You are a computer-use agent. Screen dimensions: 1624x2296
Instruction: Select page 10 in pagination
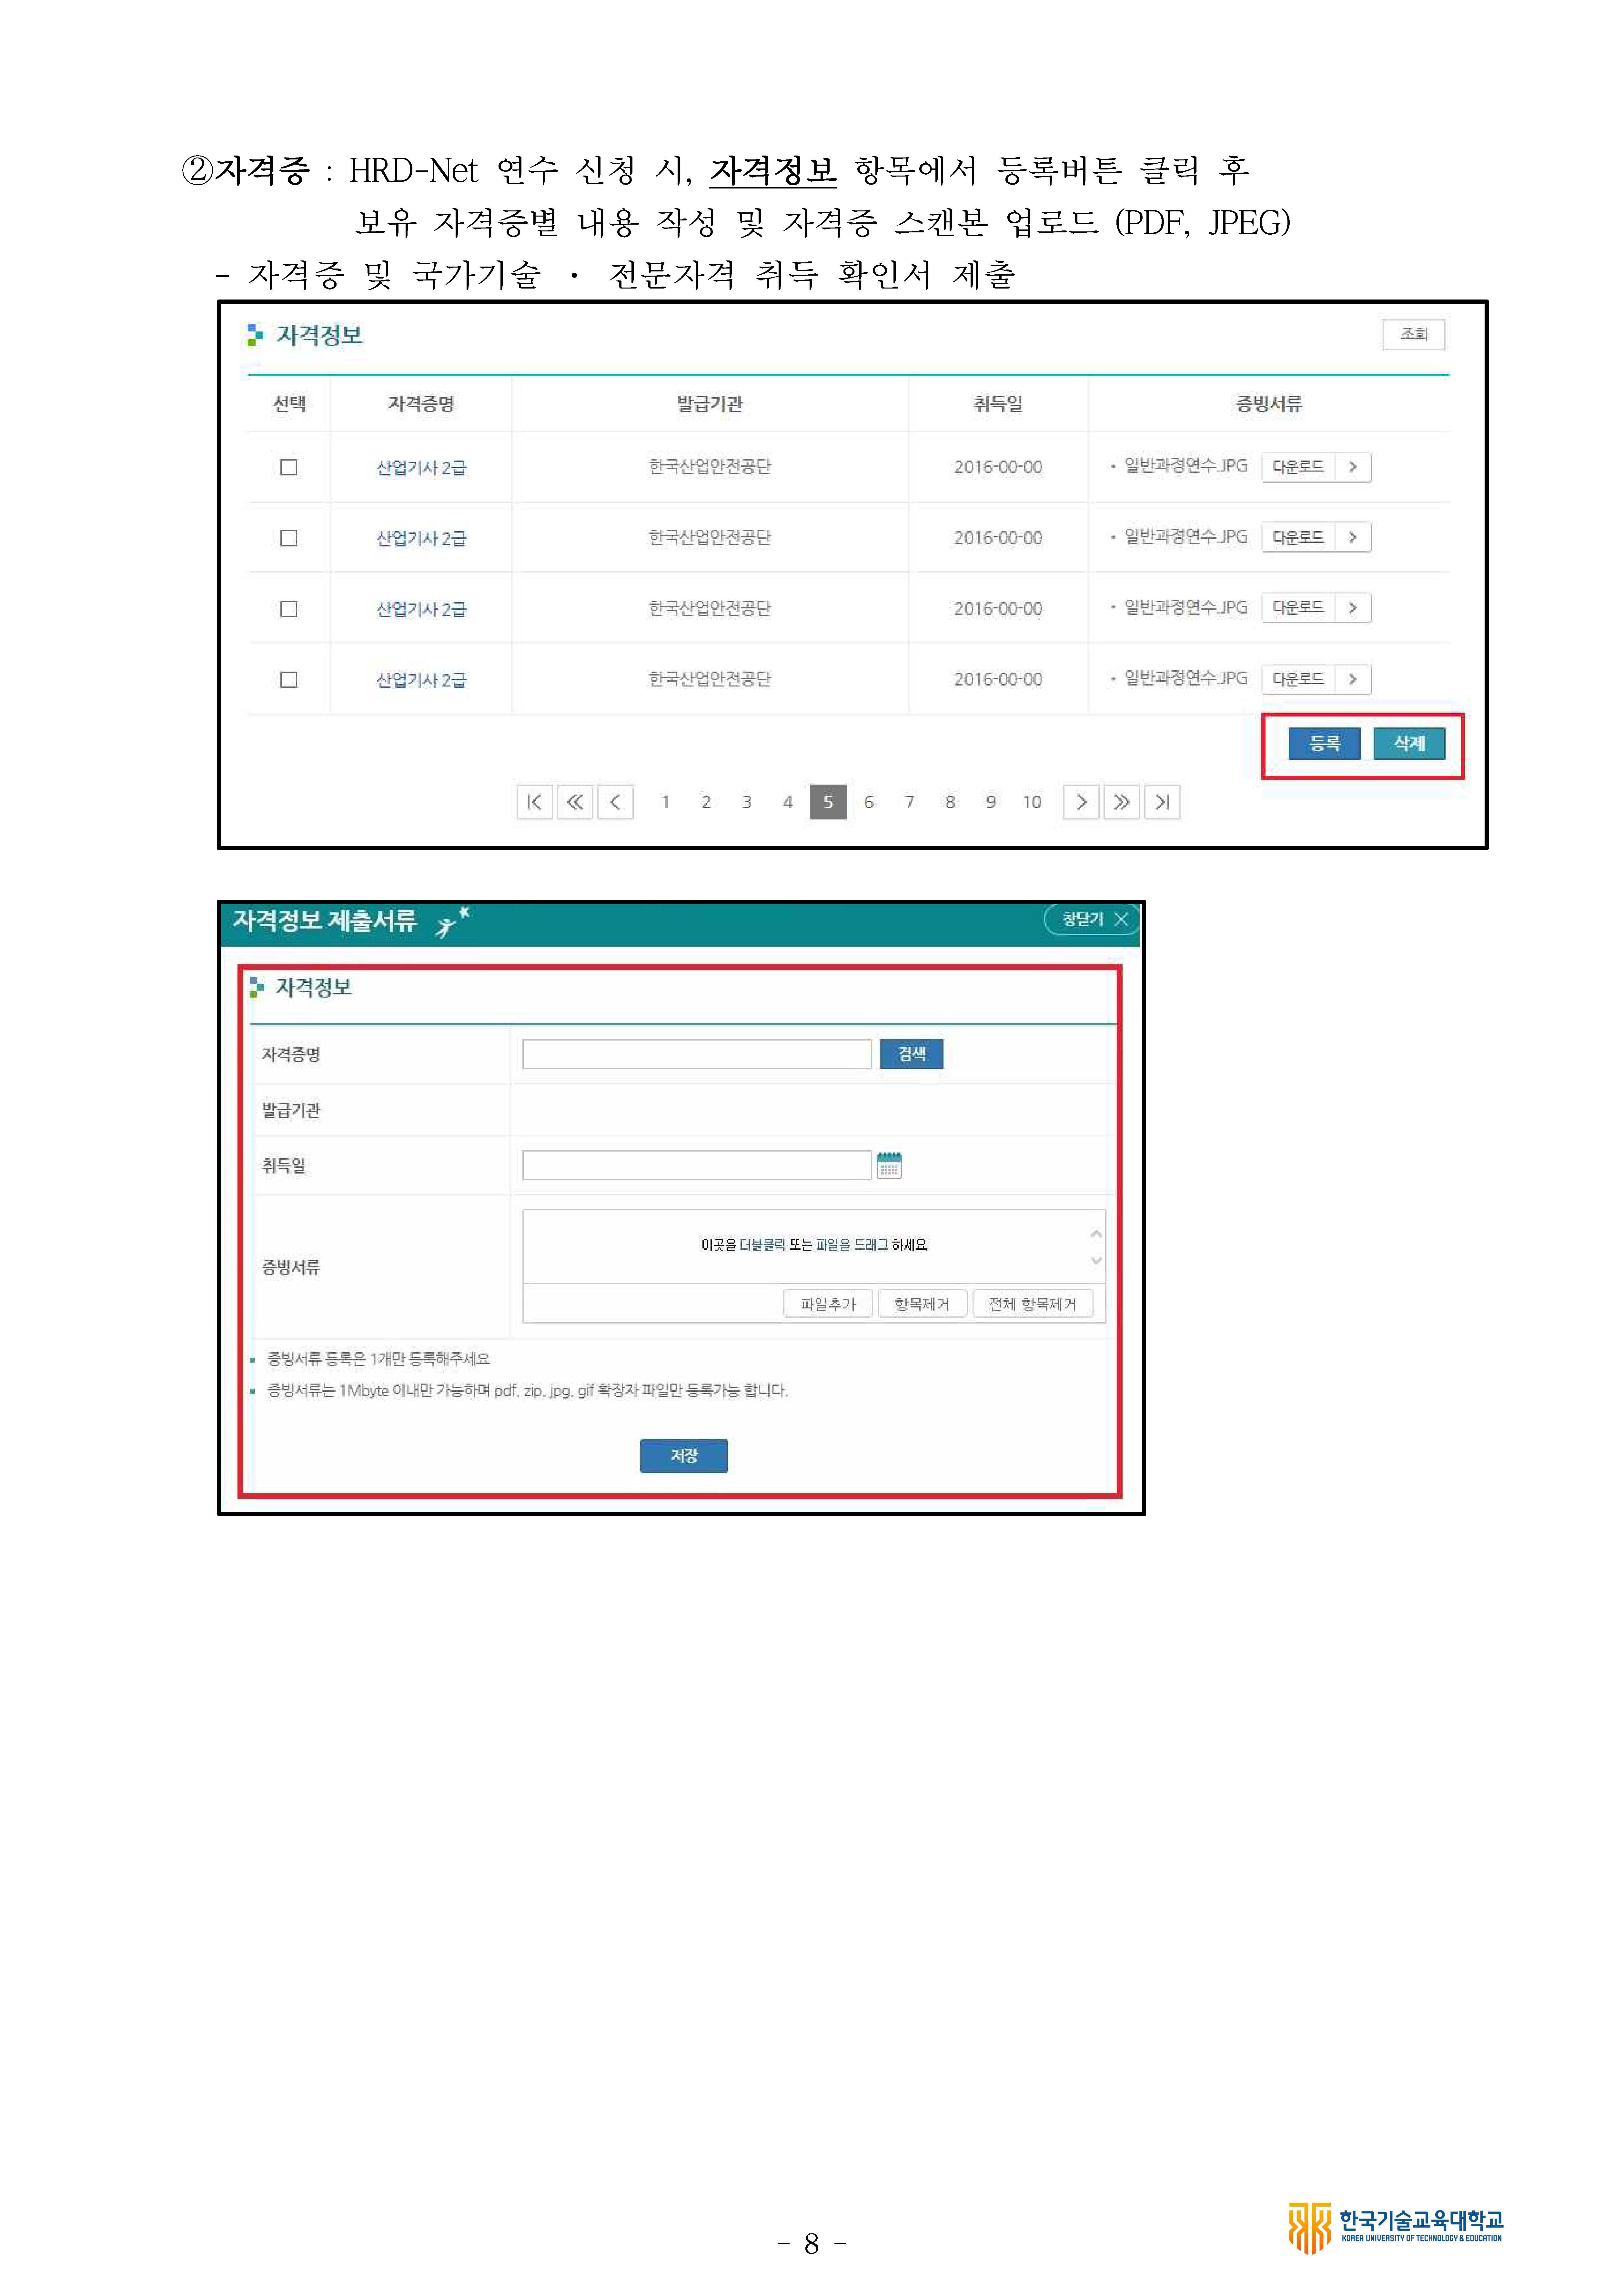pyautogui.click(x=1032, y=802)
